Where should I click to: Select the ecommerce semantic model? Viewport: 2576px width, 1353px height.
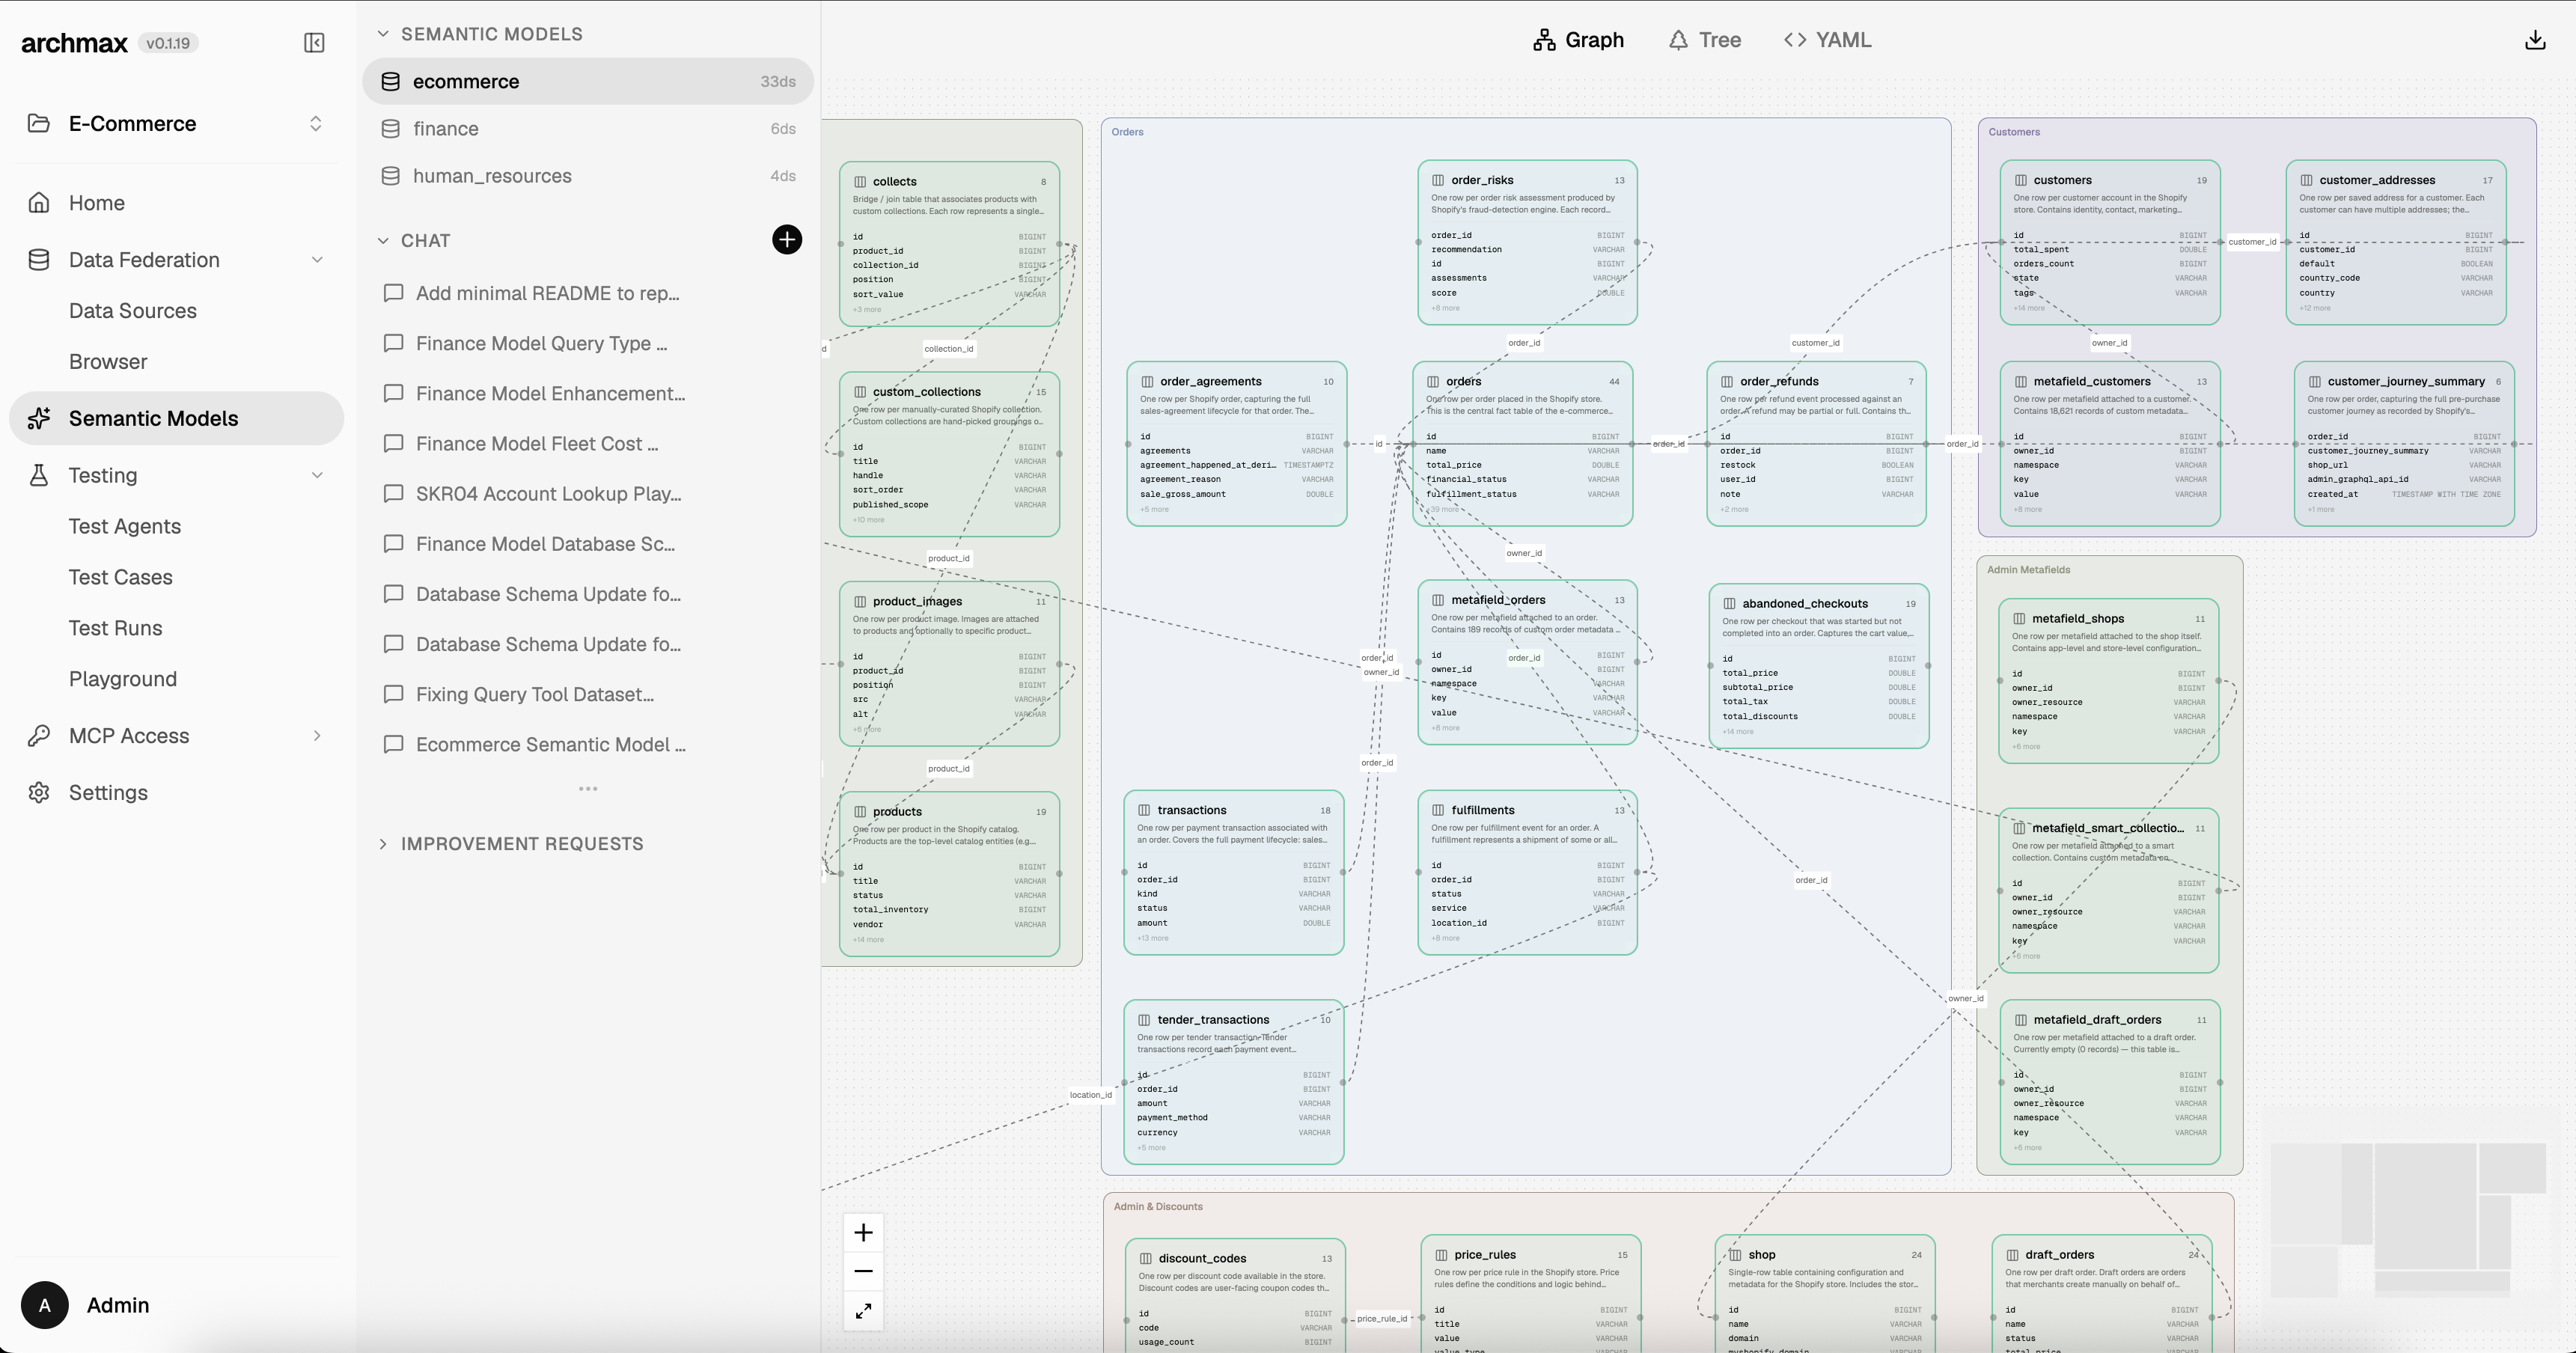tap(588, 81)
